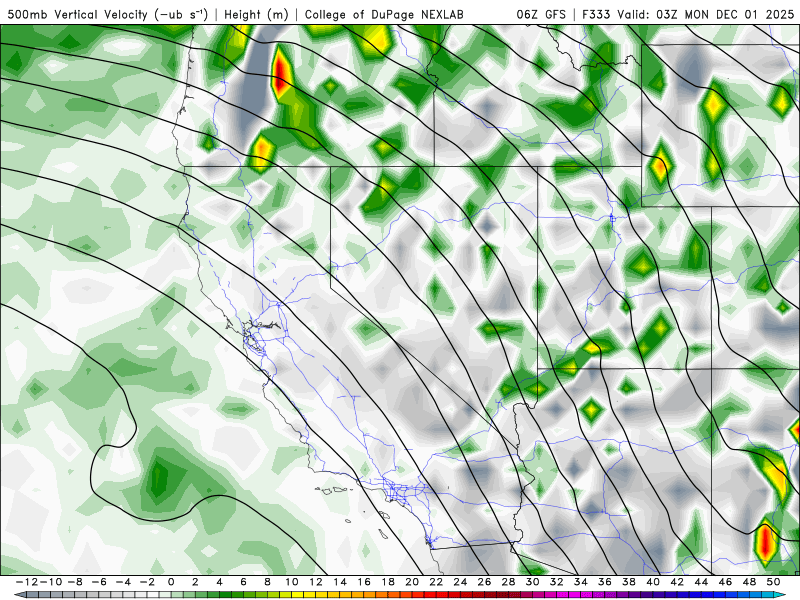
Task: Click the '50' color scale label
Action: 773,582
